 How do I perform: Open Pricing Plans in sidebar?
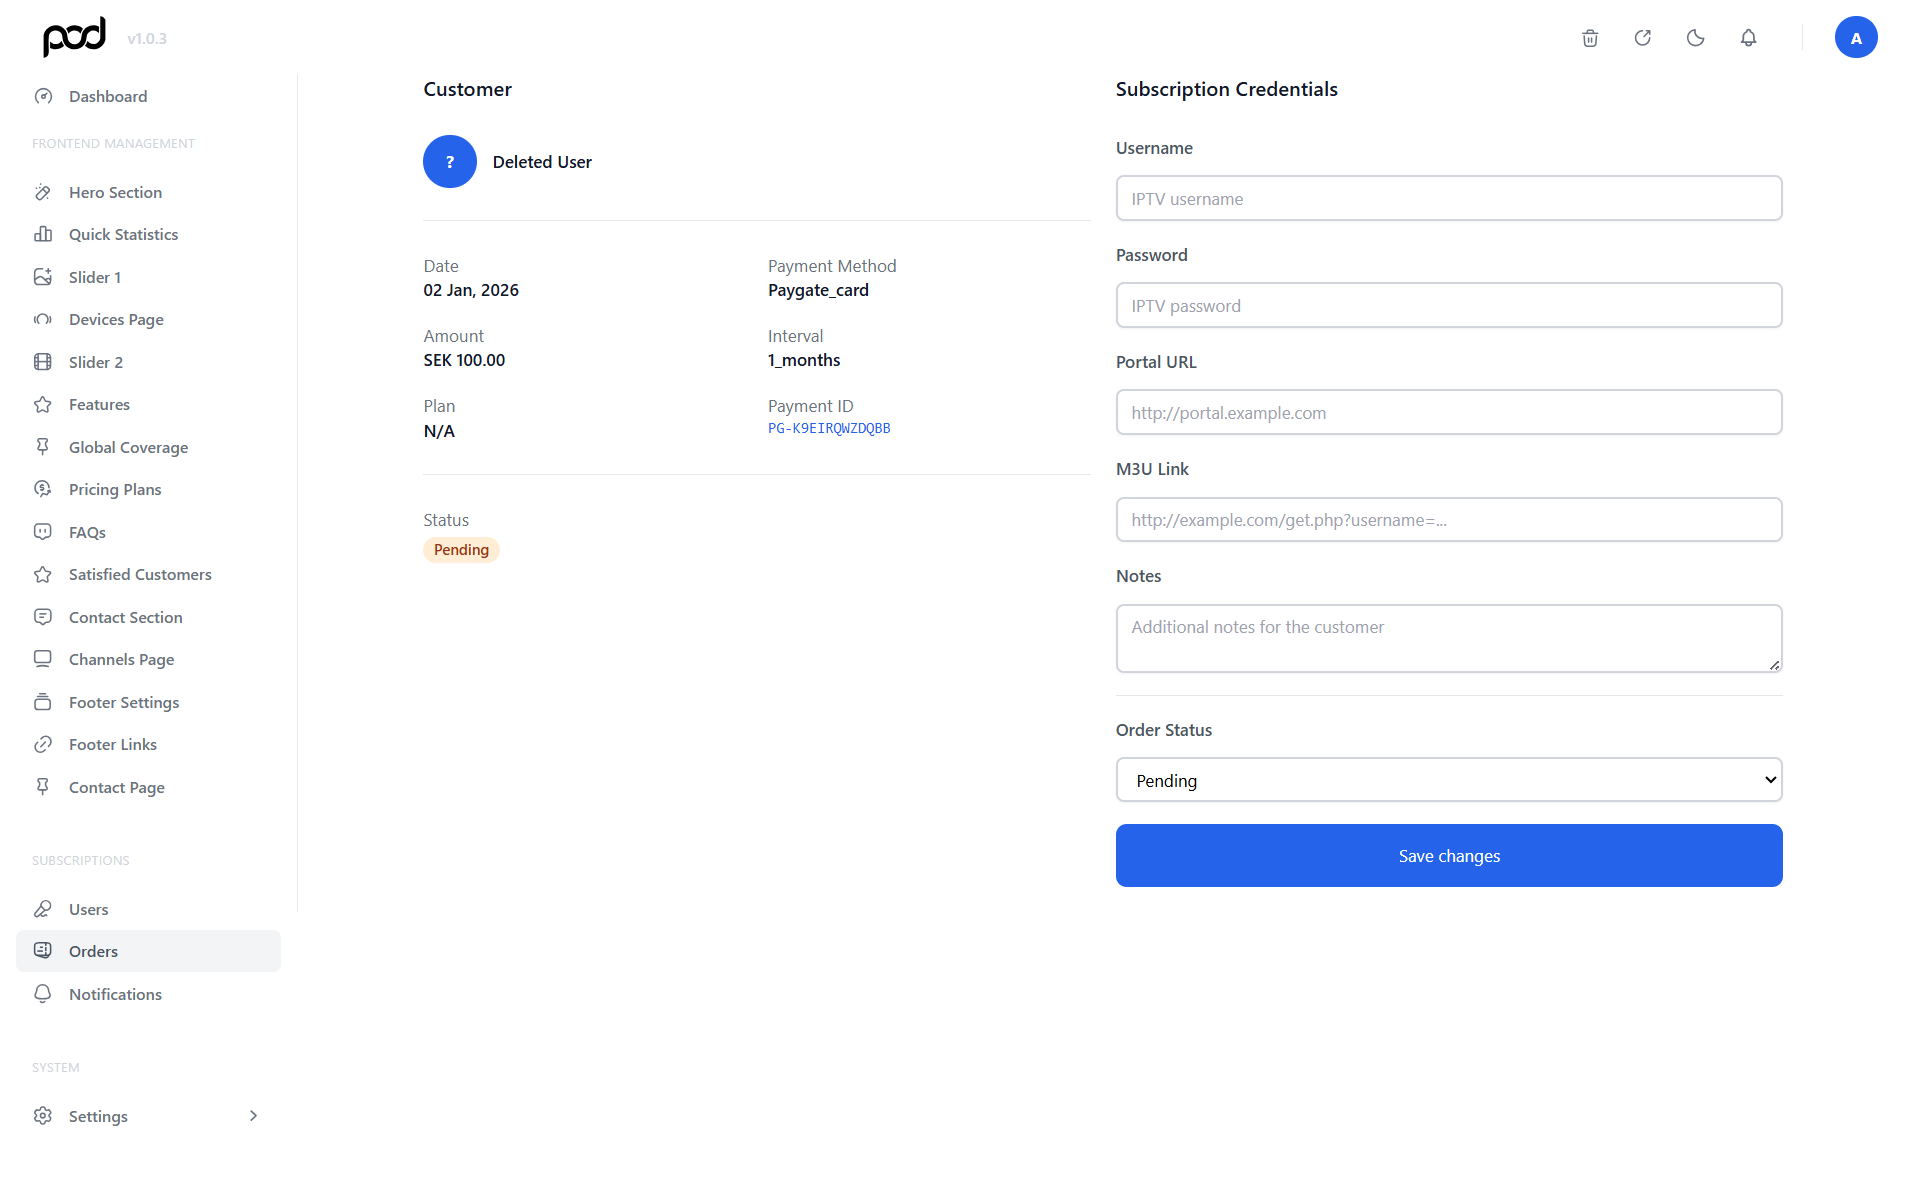click(115, 489)
